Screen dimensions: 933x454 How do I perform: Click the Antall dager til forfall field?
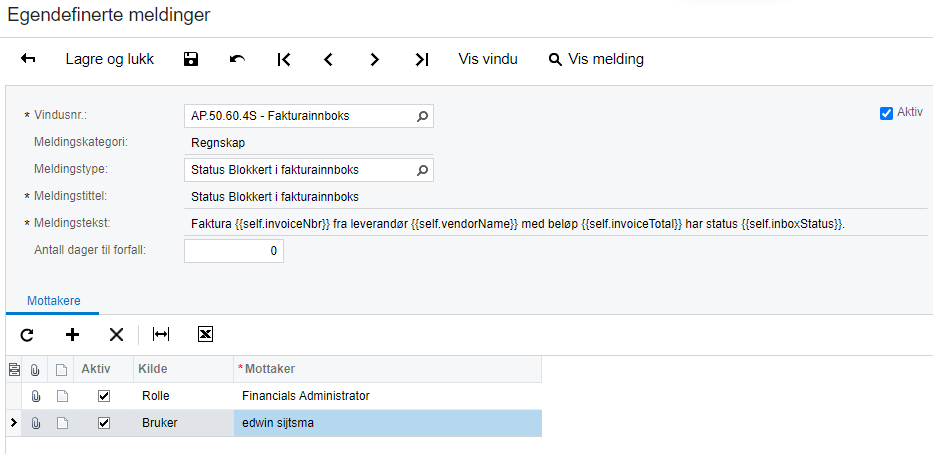234,251
